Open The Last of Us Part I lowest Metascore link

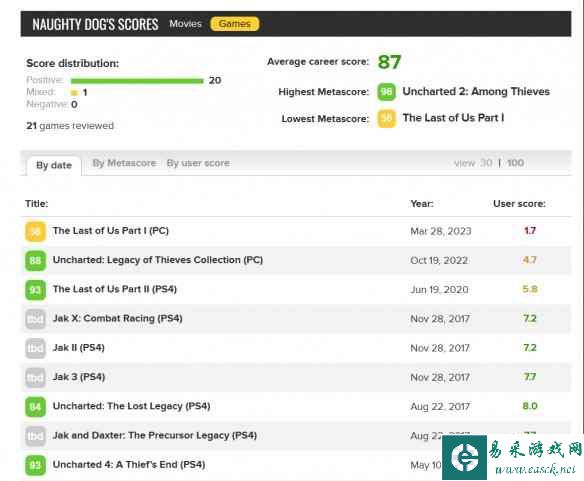pos(453,118)
